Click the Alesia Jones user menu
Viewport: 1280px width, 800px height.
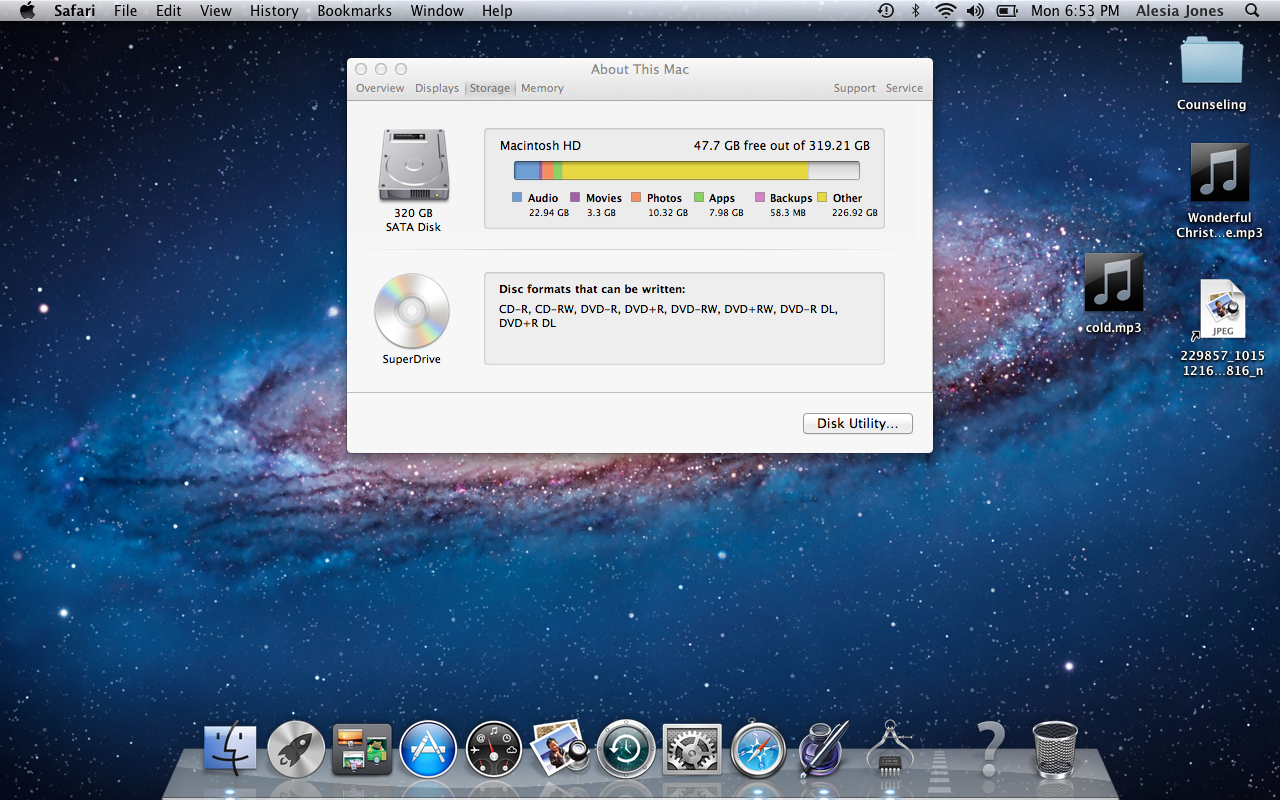click(1180, 11)
